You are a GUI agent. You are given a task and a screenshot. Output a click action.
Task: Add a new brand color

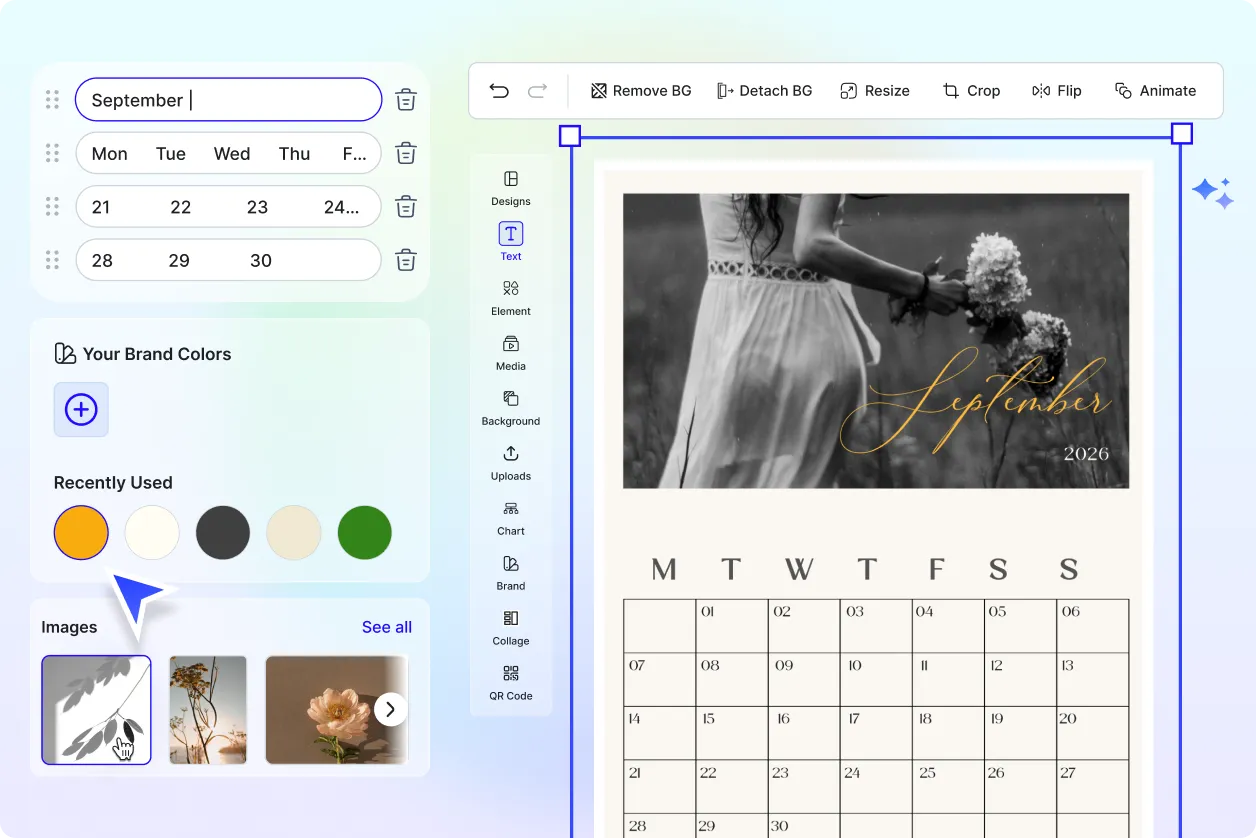pyautogui.click(x=81, y=409)
